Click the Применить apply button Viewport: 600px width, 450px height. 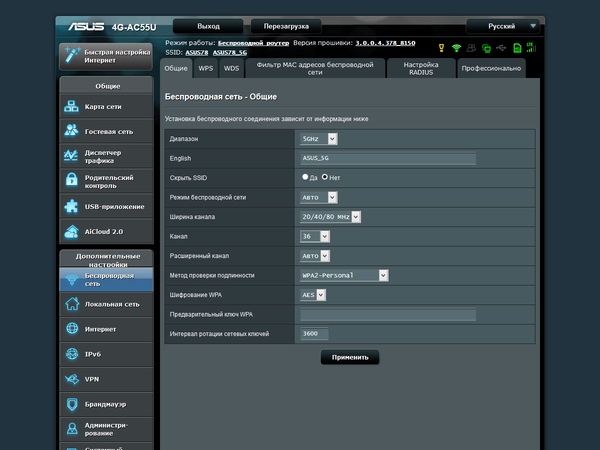[x=350, y=357]
